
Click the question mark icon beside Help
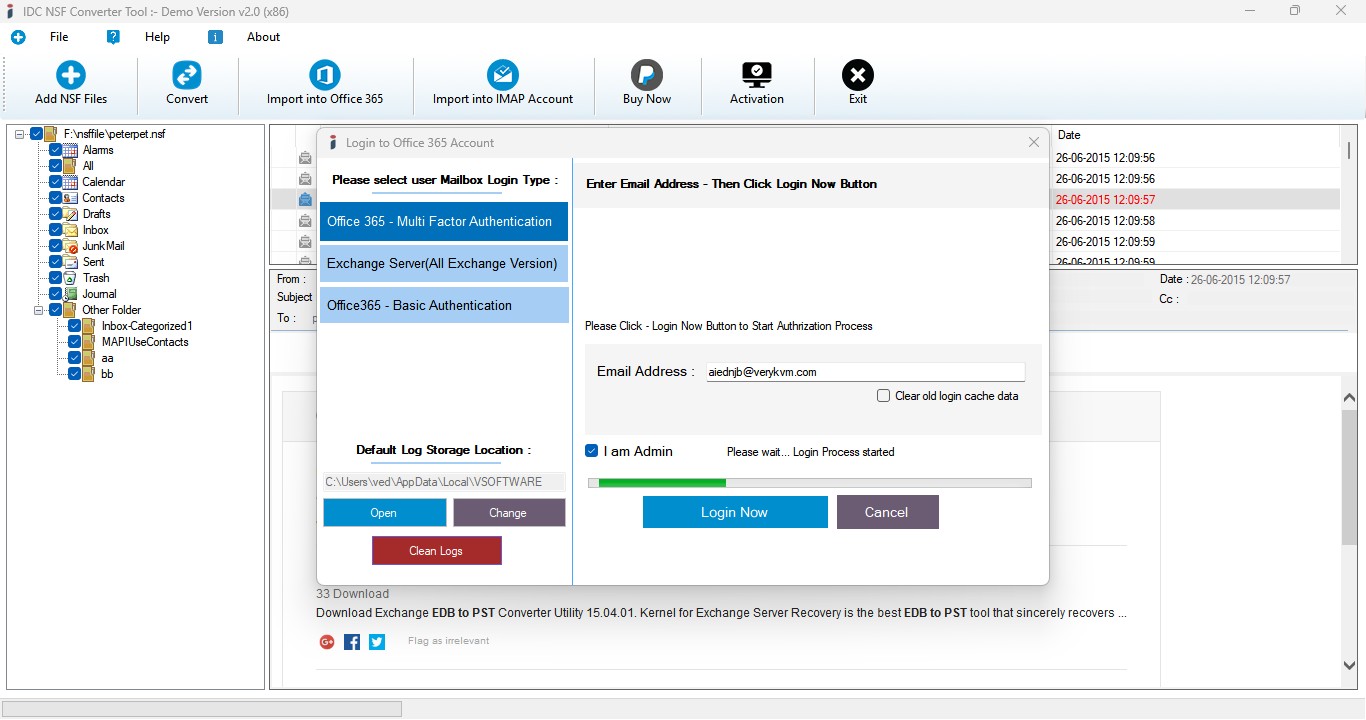[x=113, y=37]
